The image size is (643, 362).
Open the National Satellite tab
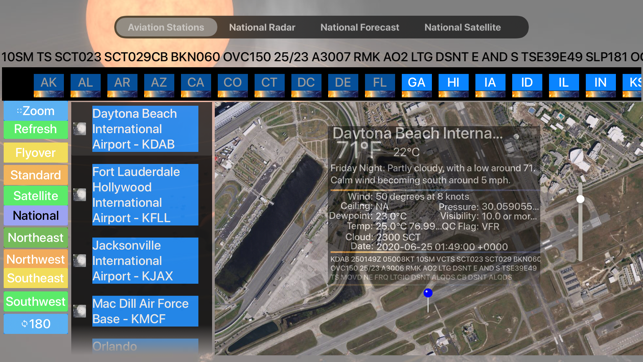(x=463, y=27)
